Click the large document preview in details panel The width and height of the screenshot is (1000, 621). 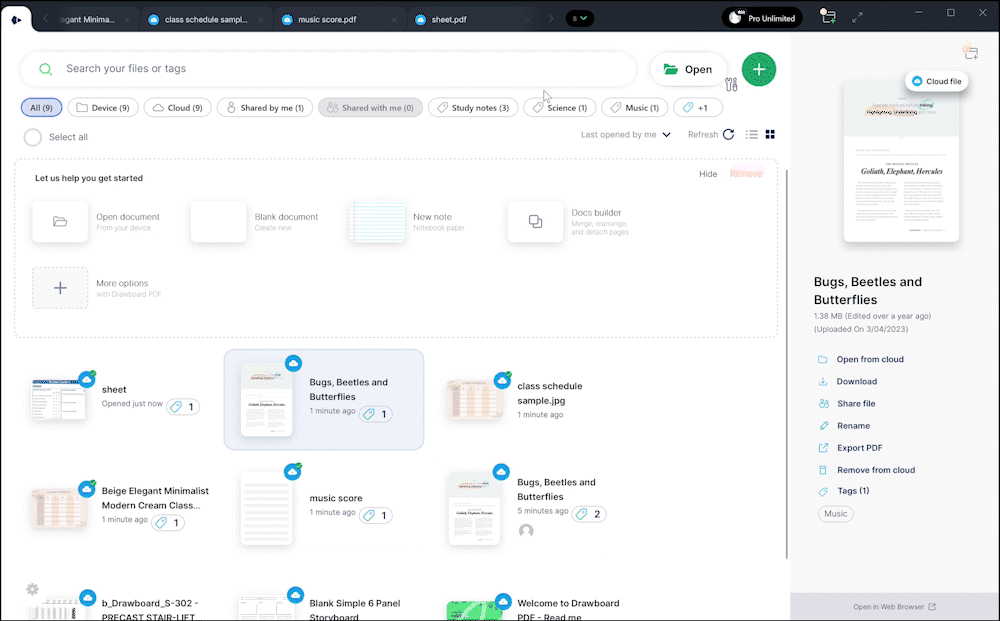coord(901,161)
